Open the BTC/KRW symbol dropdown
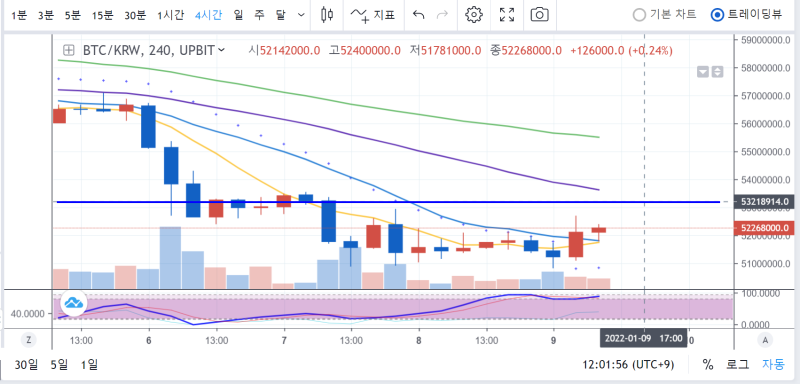800x384 pixels. click(x=154, y=50)
